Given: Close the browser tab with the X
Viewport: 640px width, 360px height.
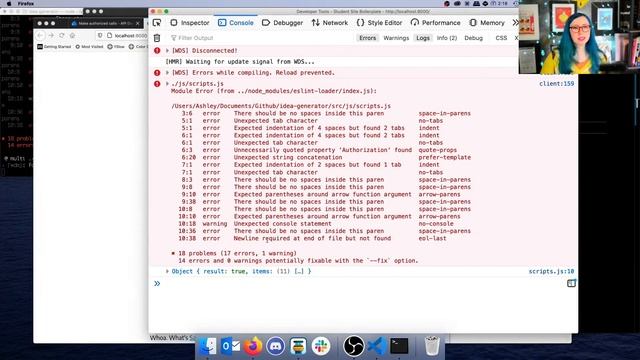Looking at the screenshot, I should pyautogui.click(x=138, y=23).
